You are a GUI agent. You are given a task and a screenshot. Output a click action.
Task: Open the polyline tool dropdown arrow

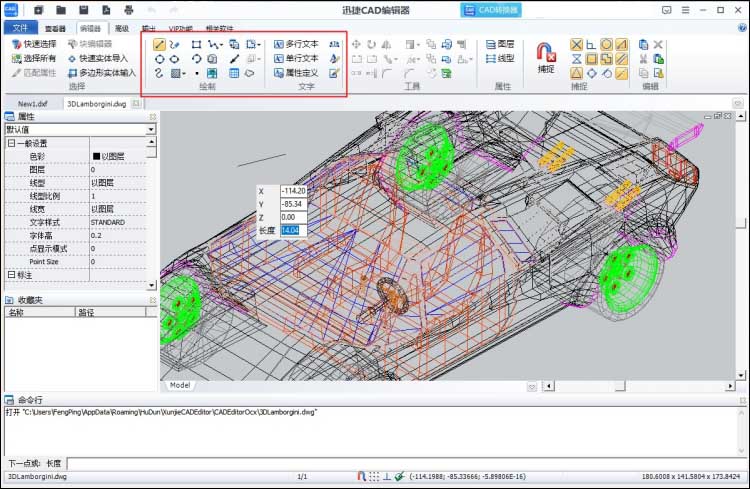(221, 45)
